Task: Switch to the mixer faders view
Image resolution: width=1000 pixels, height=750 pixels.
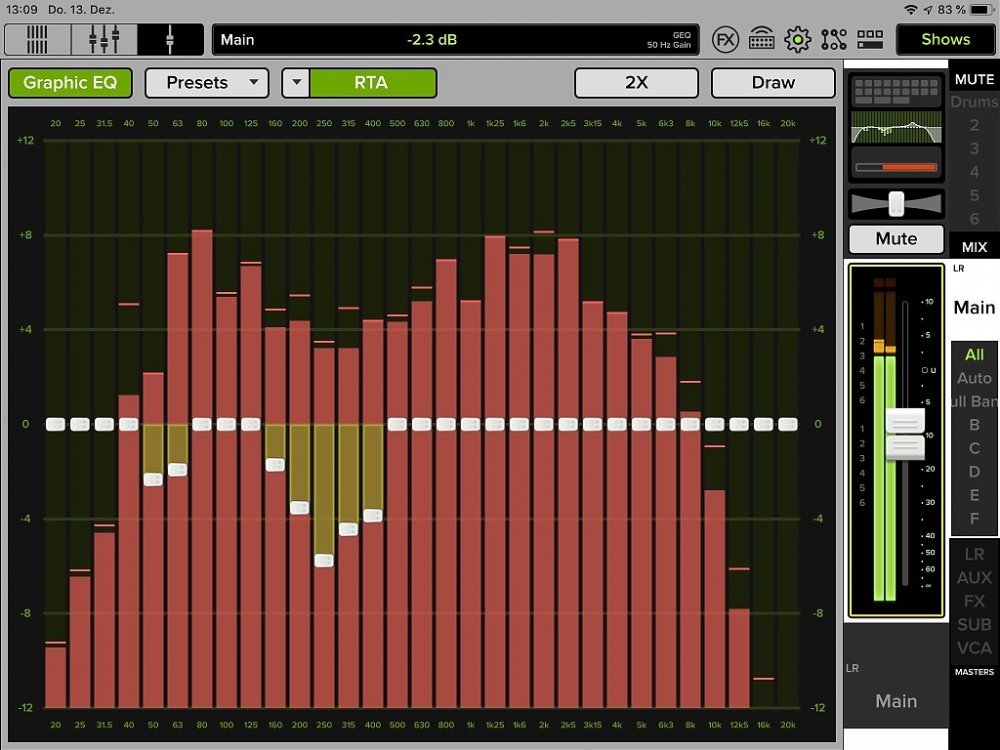Action: [104, 40]
